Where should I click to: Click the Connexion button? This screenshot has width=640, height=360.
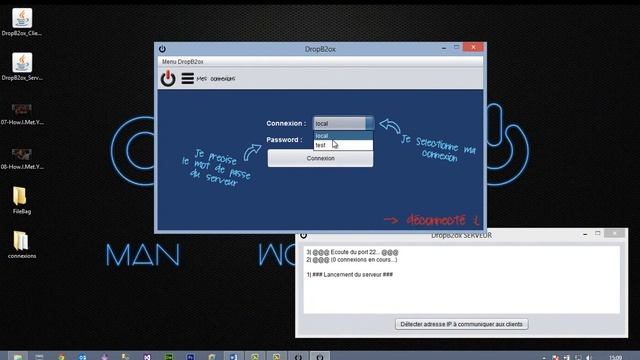click(320, 158)
